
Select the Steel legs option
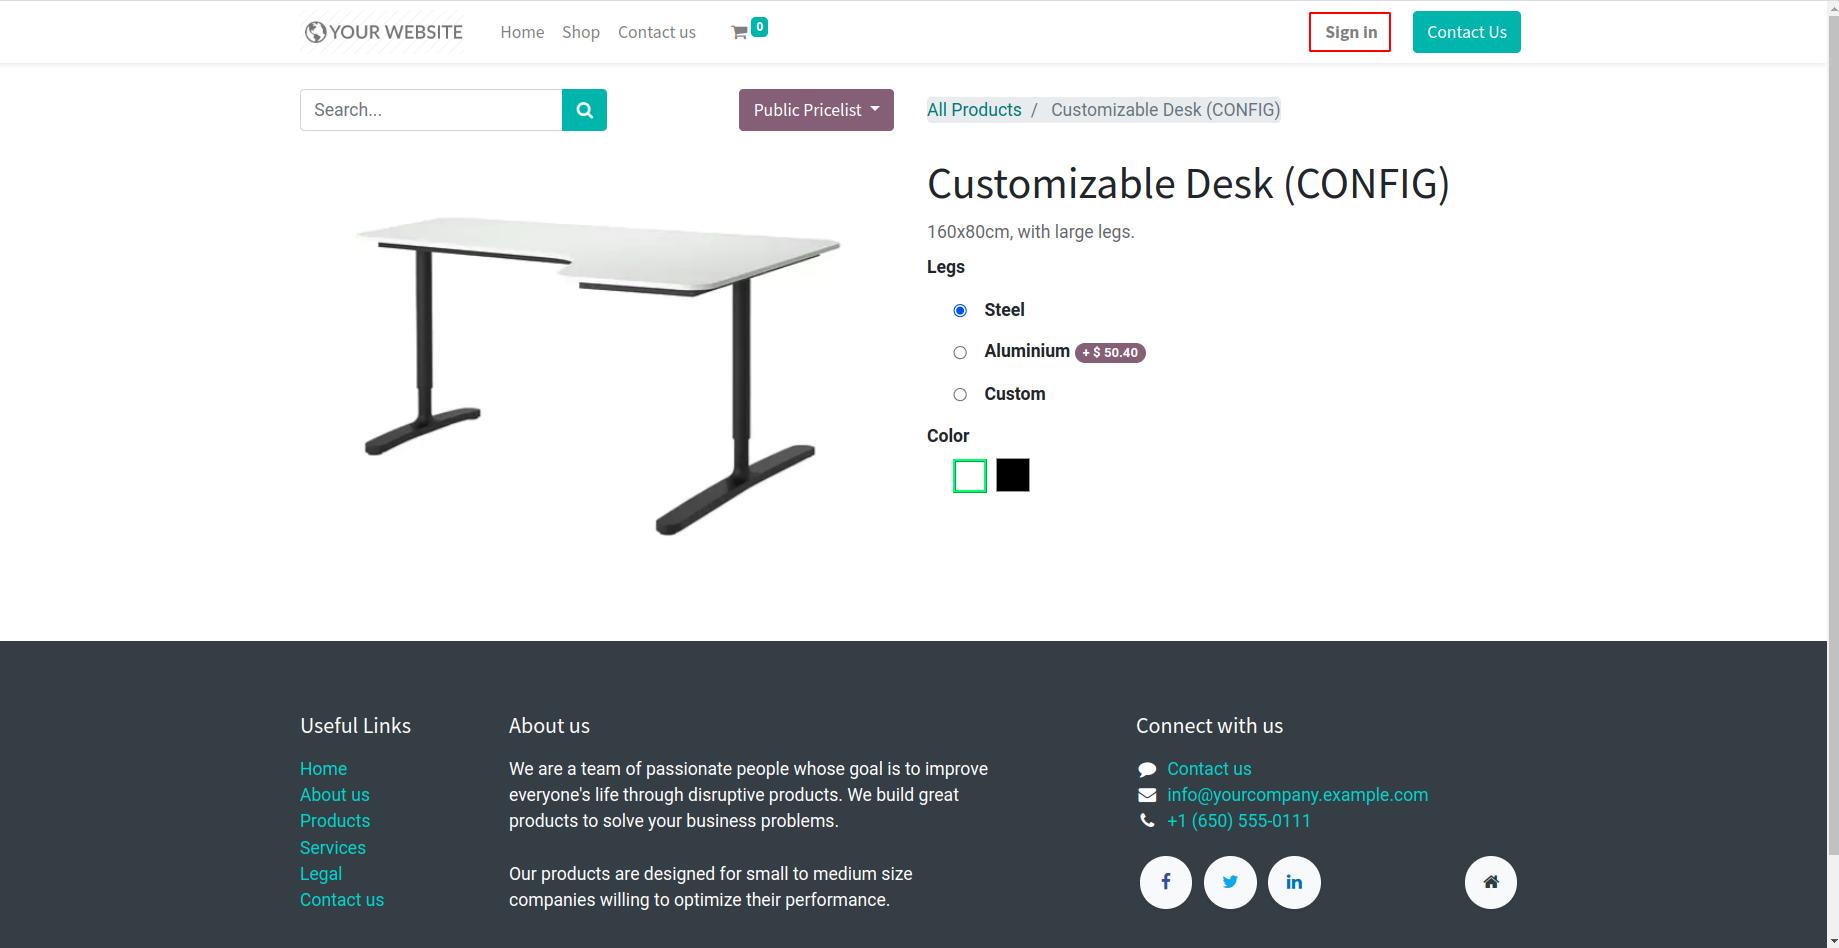(960, 311)
